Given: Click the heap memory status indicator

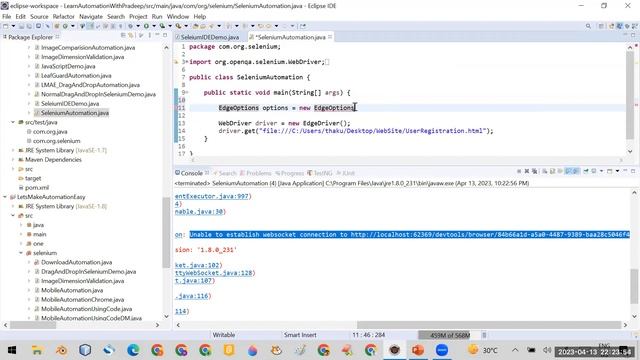Looking at the screenshot, I should point(449,335).
